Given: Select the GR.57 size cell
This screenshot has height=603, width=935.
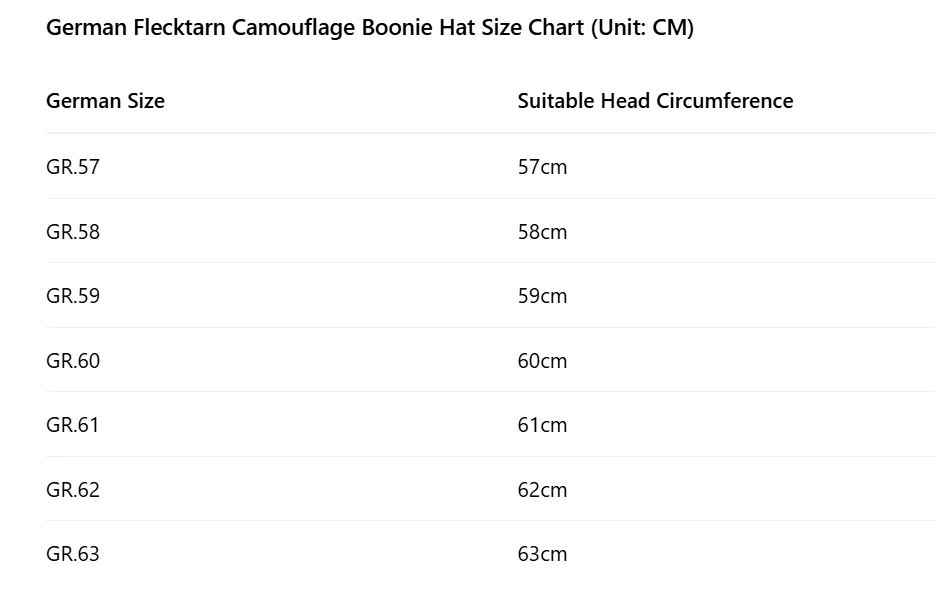Looking at the screenshot, I should [x=73, y=167].
